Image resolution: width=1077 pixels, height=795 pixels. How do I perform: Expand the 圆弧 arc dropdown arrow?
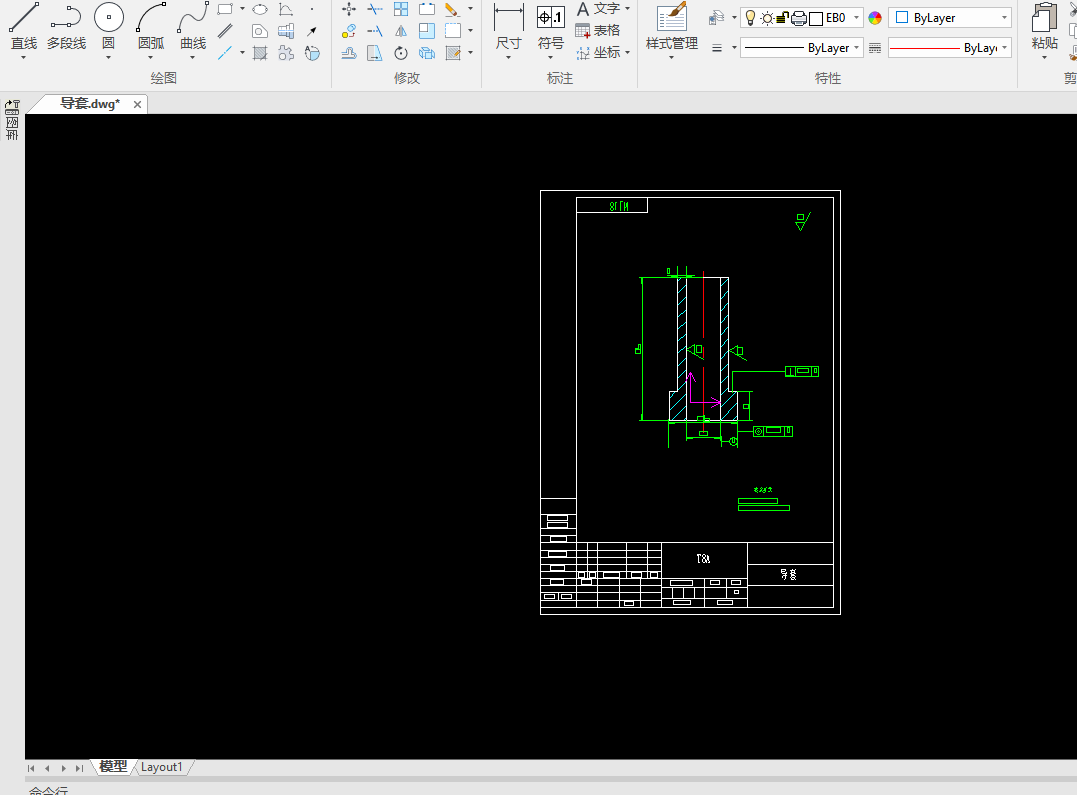150,58
